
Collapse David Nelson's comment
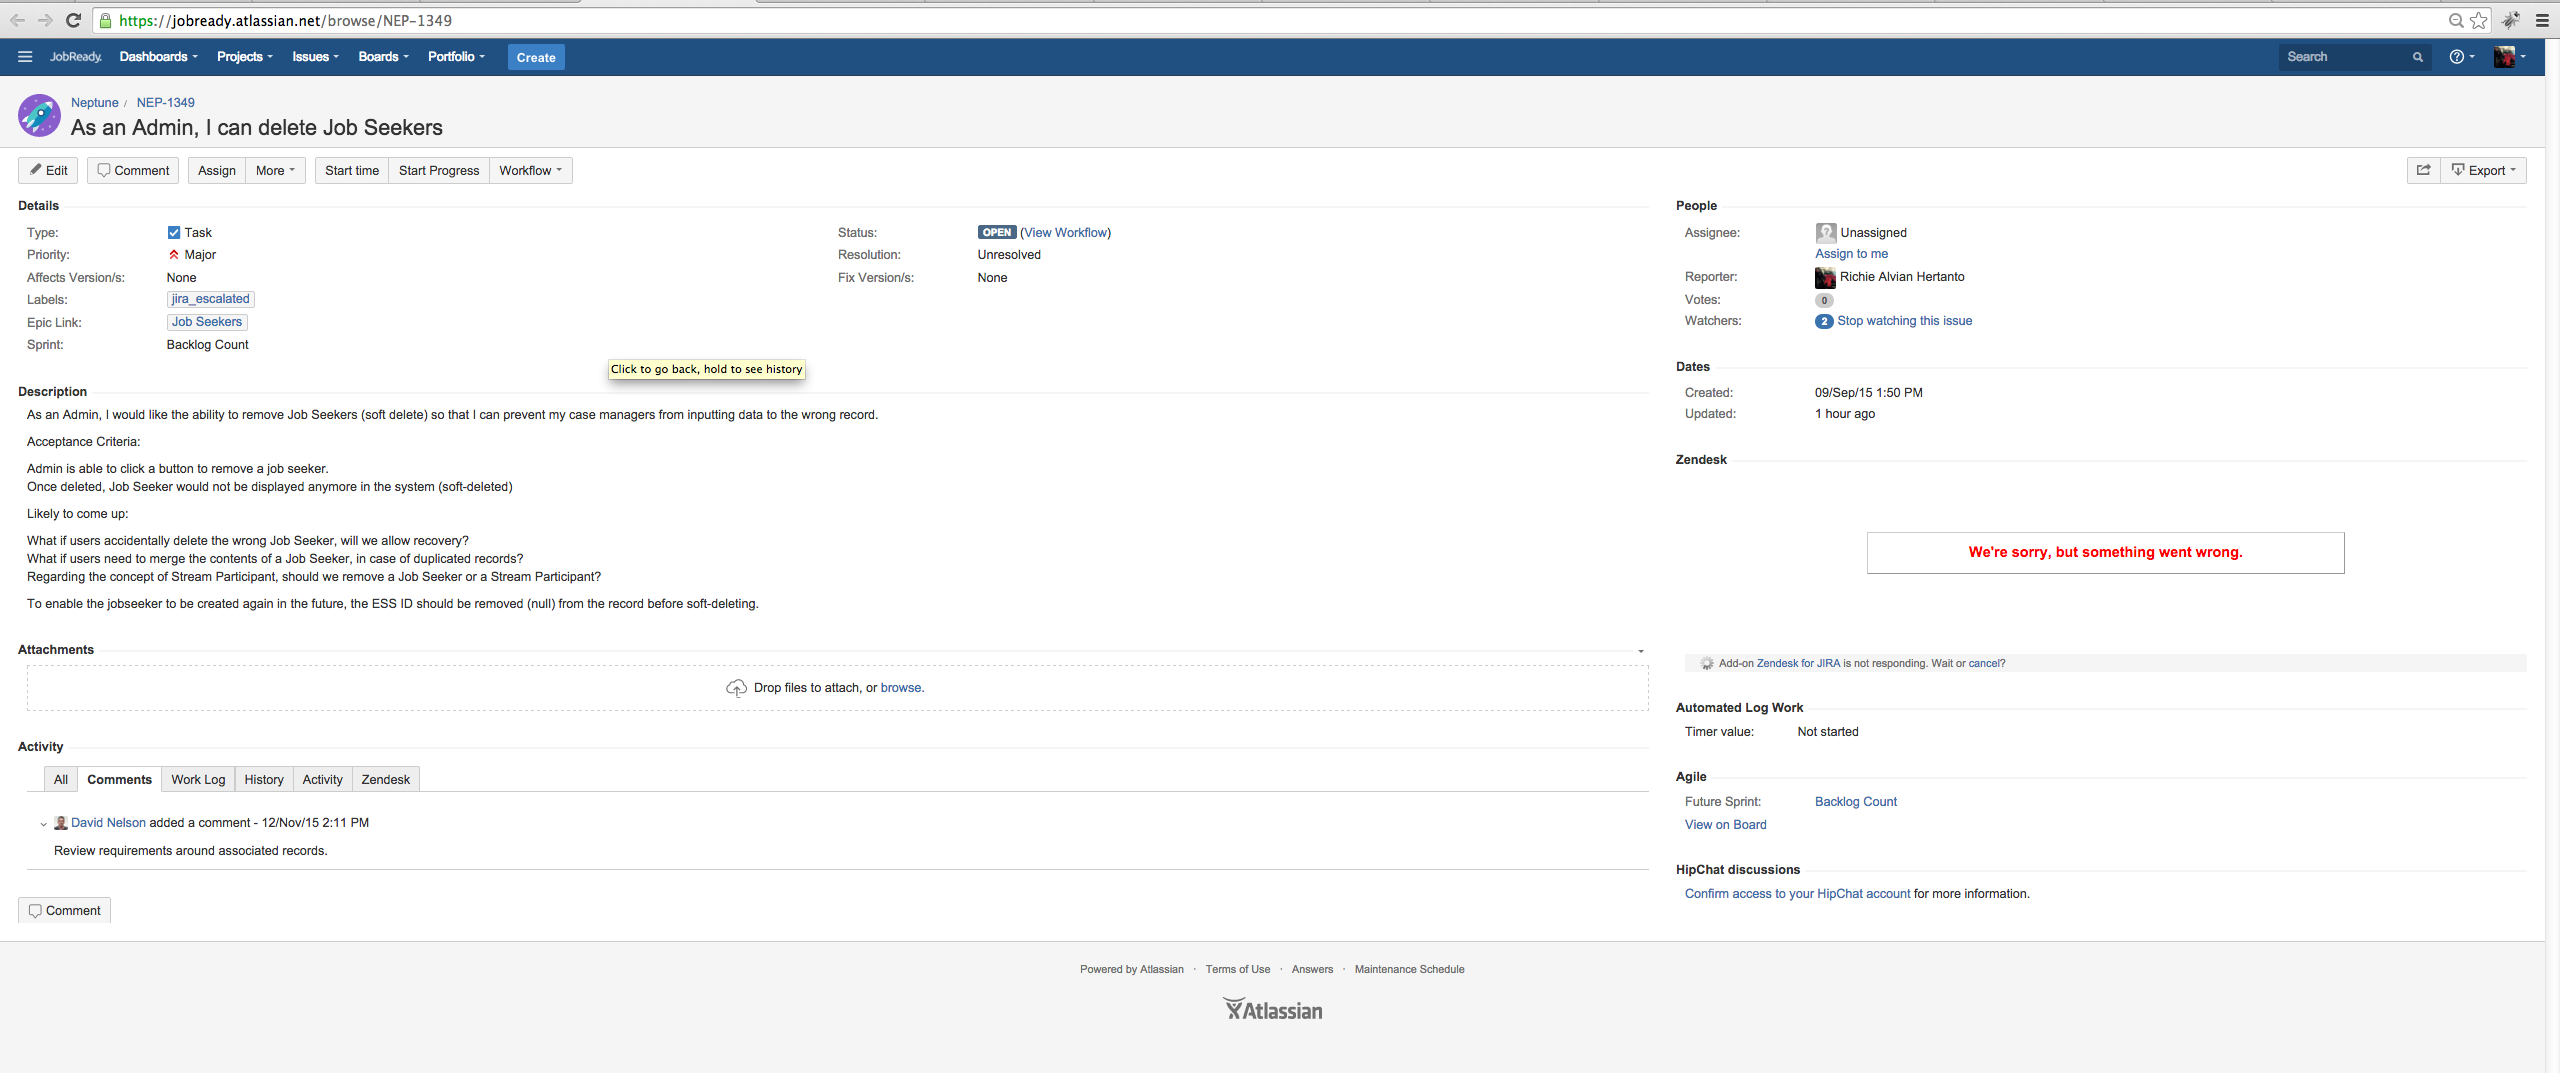(43, 824)
